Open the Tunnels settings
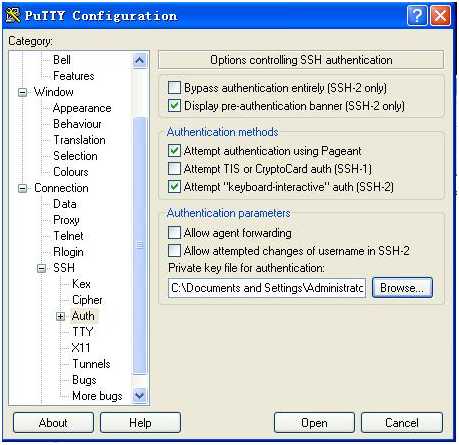459x445 pixels. click(x=91, y=364)
